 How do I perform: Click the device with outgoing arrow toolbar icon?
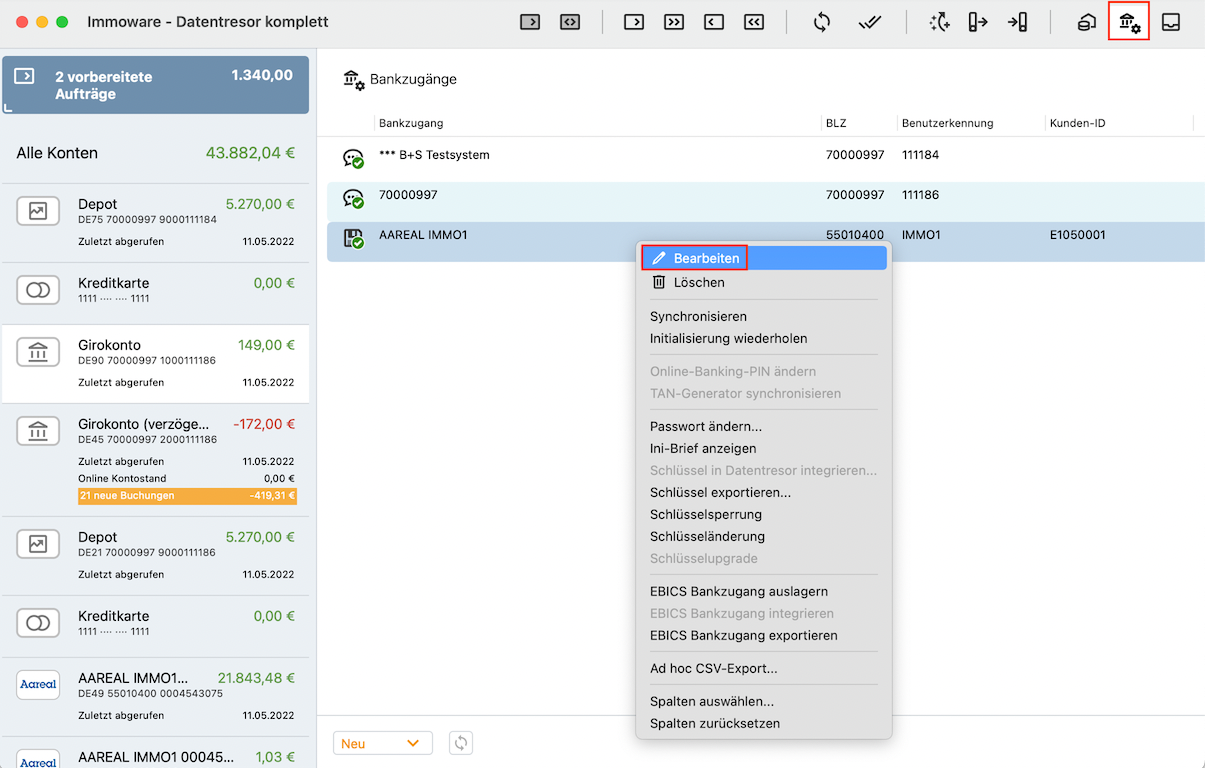tap(978, 22)
